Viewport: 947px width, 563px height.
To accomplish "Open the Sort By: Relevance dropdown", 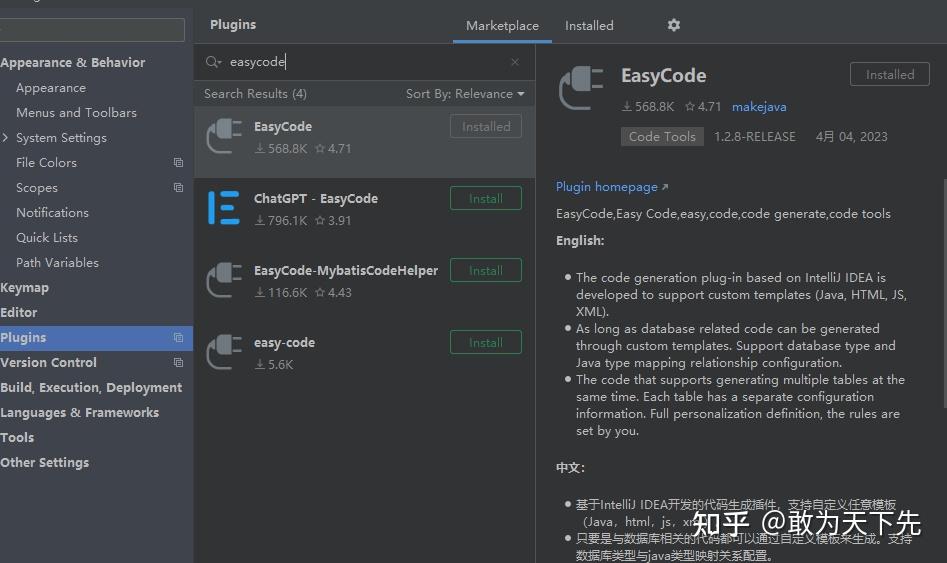I will click(465, 94).
